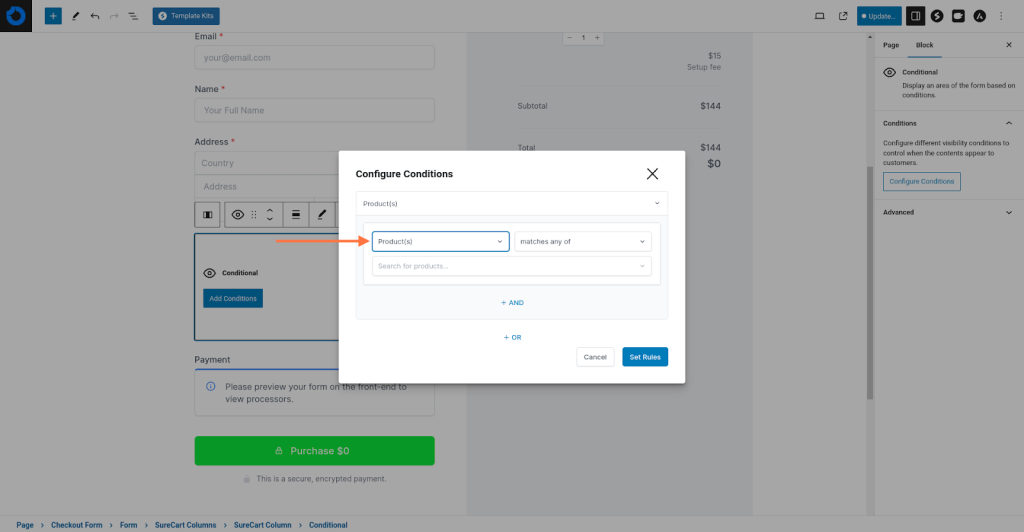
Task: Click the undo arrow in top toolbar
Action: pos(94,16)
